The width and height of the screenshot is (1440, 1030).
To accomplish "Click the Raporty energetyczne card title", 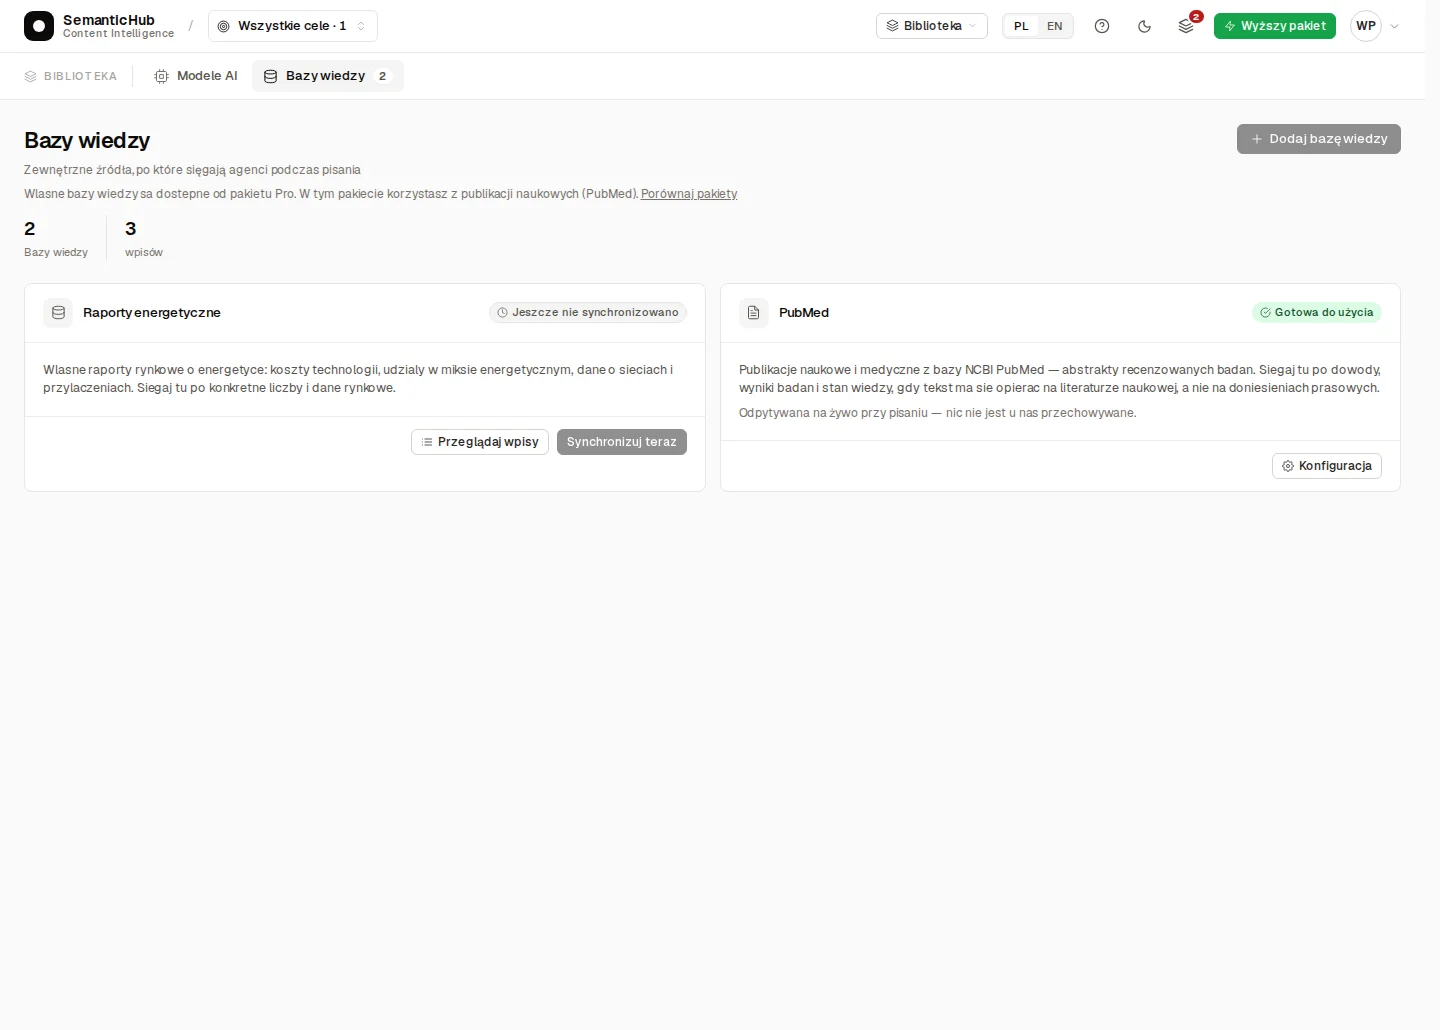I will 152,313.
